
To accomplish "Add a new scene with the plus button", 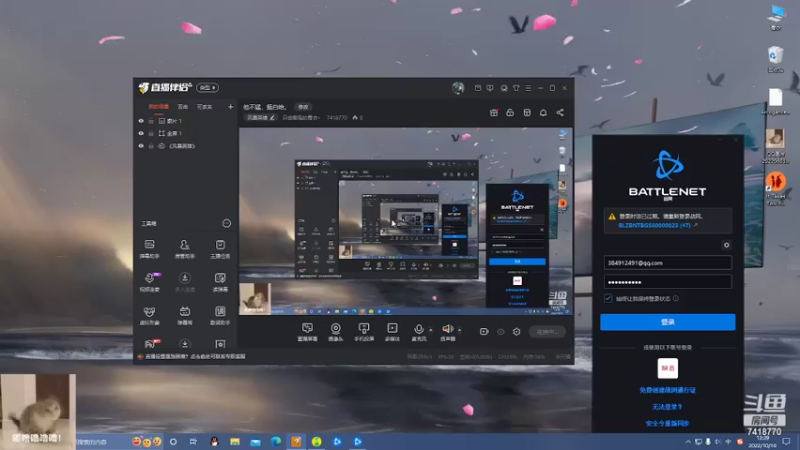I will tap(231, 107).
